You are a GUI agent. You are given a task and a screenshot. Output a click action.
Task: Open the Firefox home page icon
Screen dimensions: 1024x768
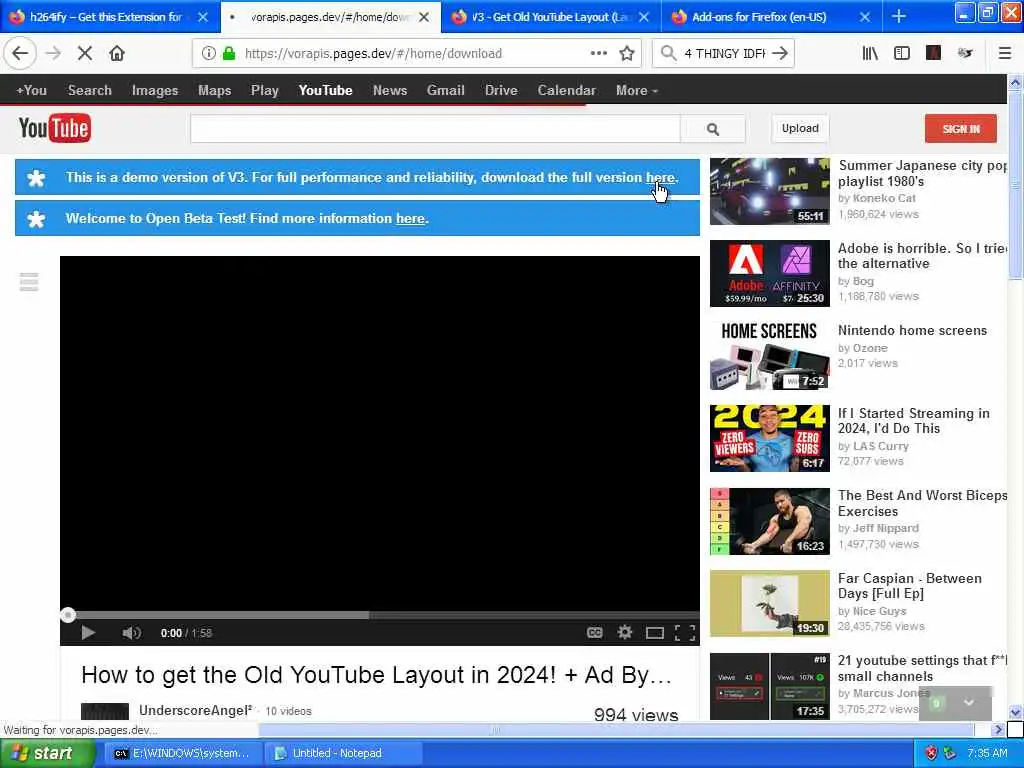point(117,53)
